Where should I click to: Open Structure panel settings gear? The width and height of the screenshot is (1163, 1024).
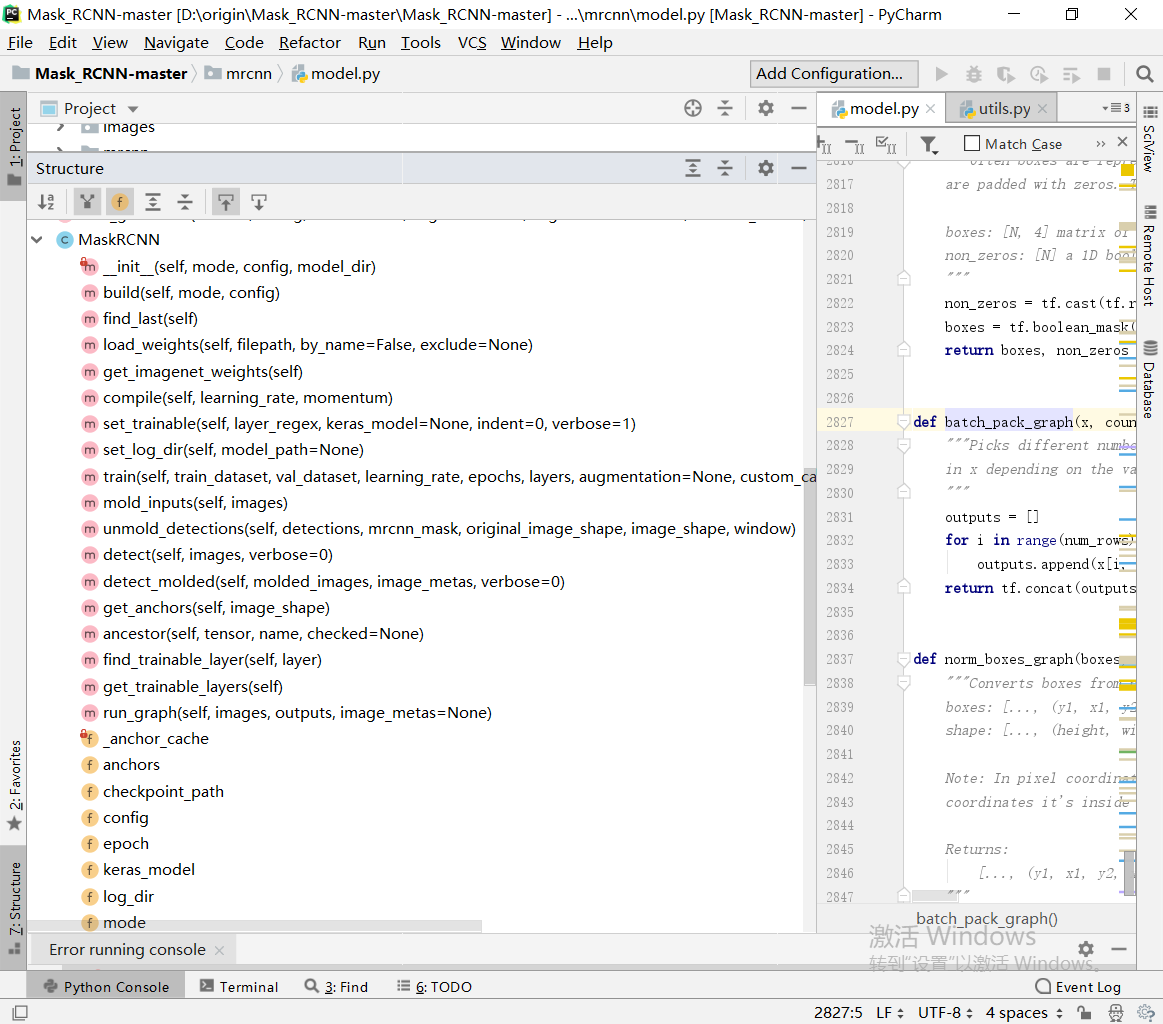coord(765,168)
